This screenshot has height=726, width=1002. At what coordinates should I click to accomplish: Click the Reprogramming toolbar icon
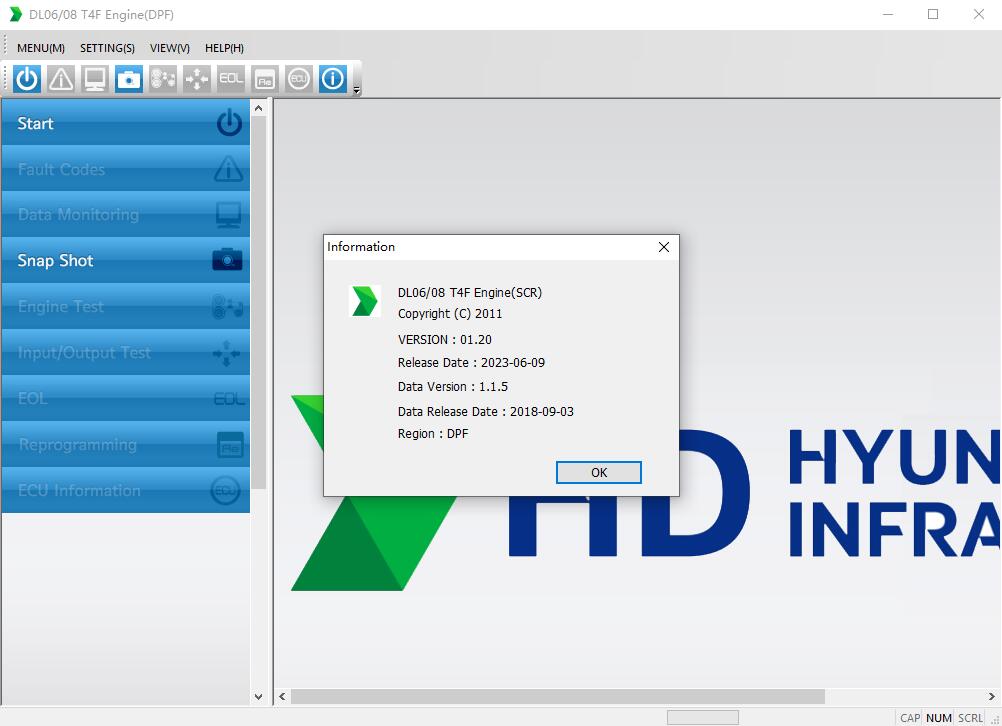(x=265, y=79)
